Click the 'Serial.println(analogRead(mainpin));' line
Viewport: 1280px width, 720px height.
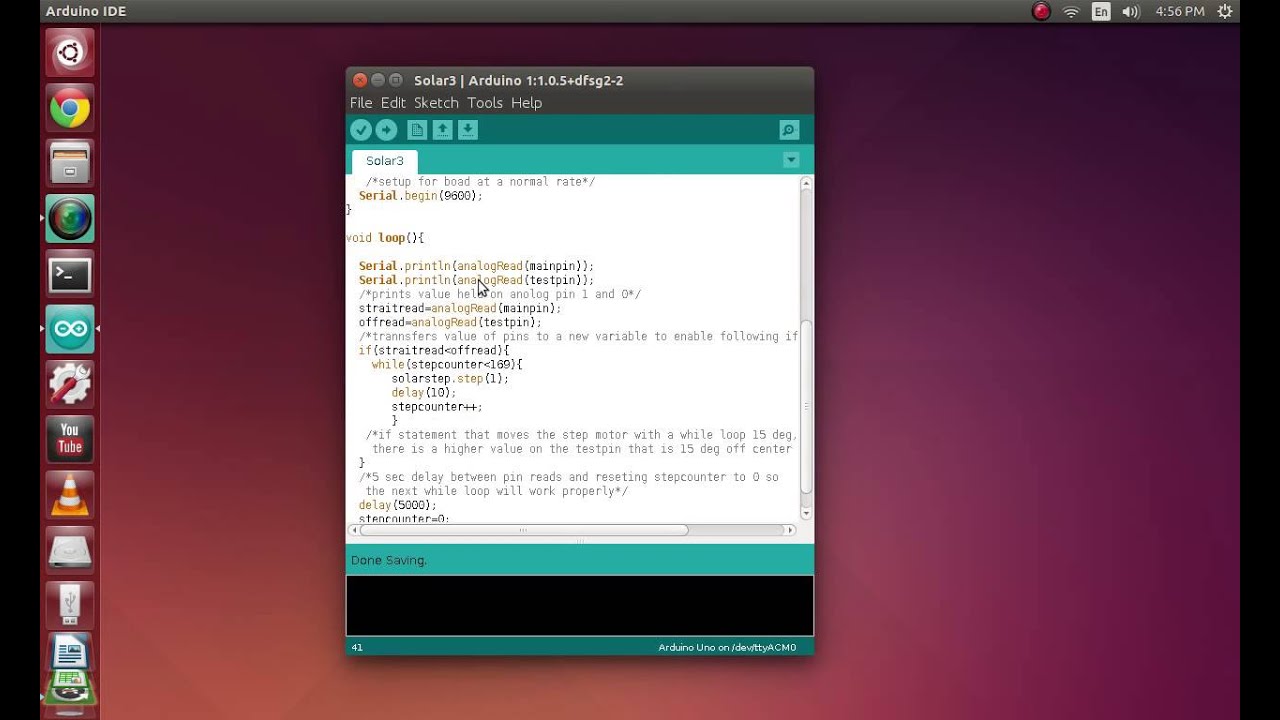coord(476,266)
